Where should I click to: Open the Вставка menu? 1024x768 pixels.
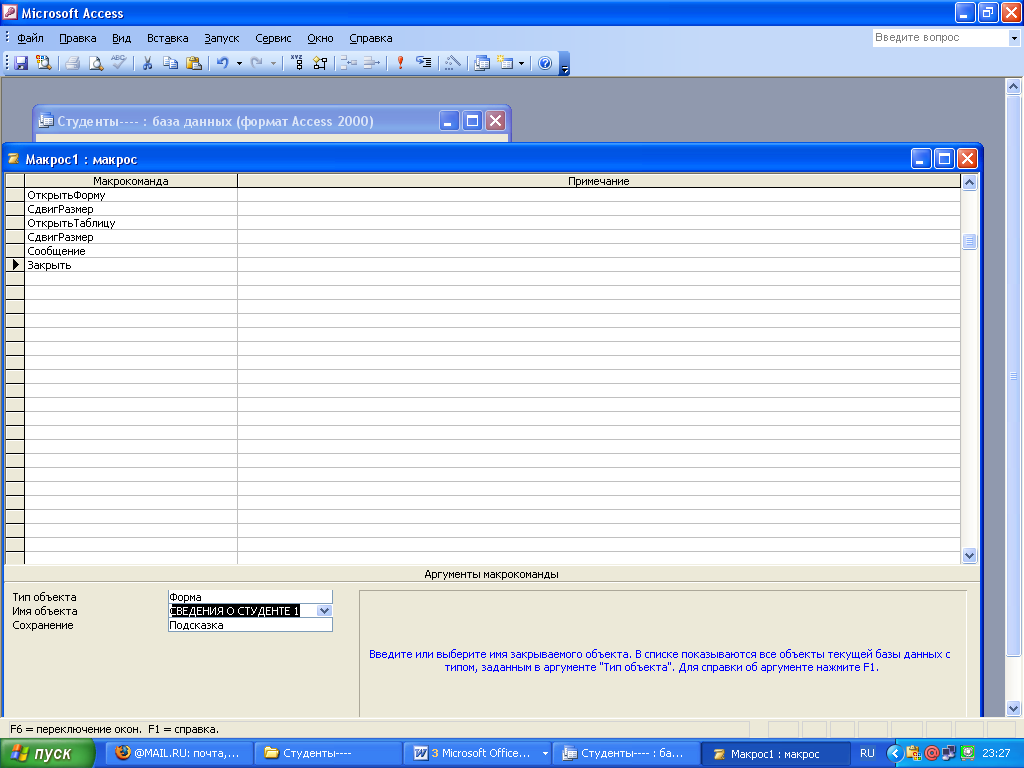click(167, 38)
